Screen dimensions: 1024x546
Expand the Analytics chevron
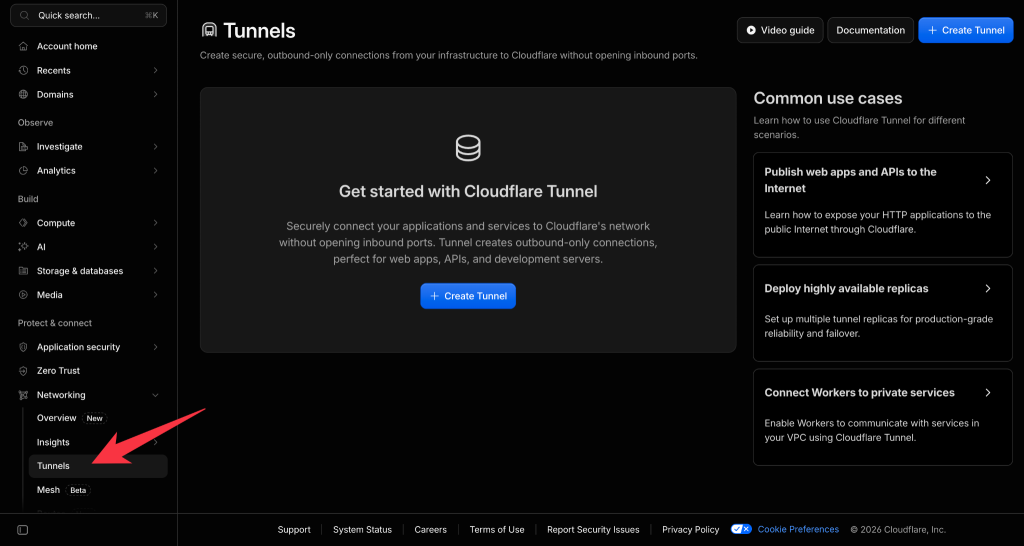pyautogui.click(x=155, y=170)
